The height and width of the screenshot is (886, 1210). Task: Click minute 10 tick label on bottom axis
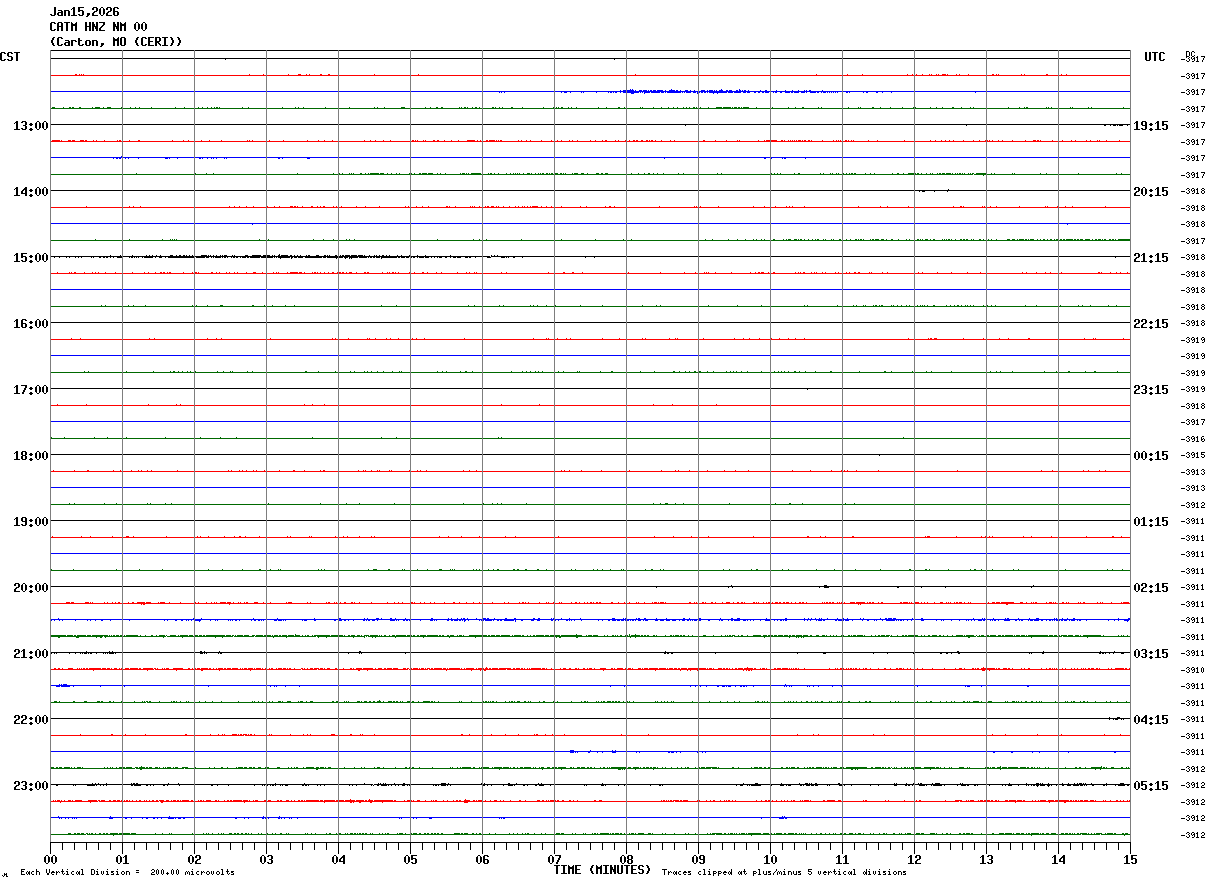pos(770,859)
